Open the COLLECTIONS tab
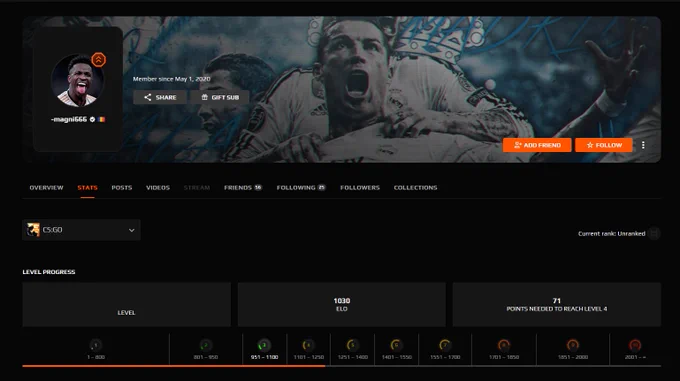This screenshot has height=381, width=680. click(x=415, y=188)
